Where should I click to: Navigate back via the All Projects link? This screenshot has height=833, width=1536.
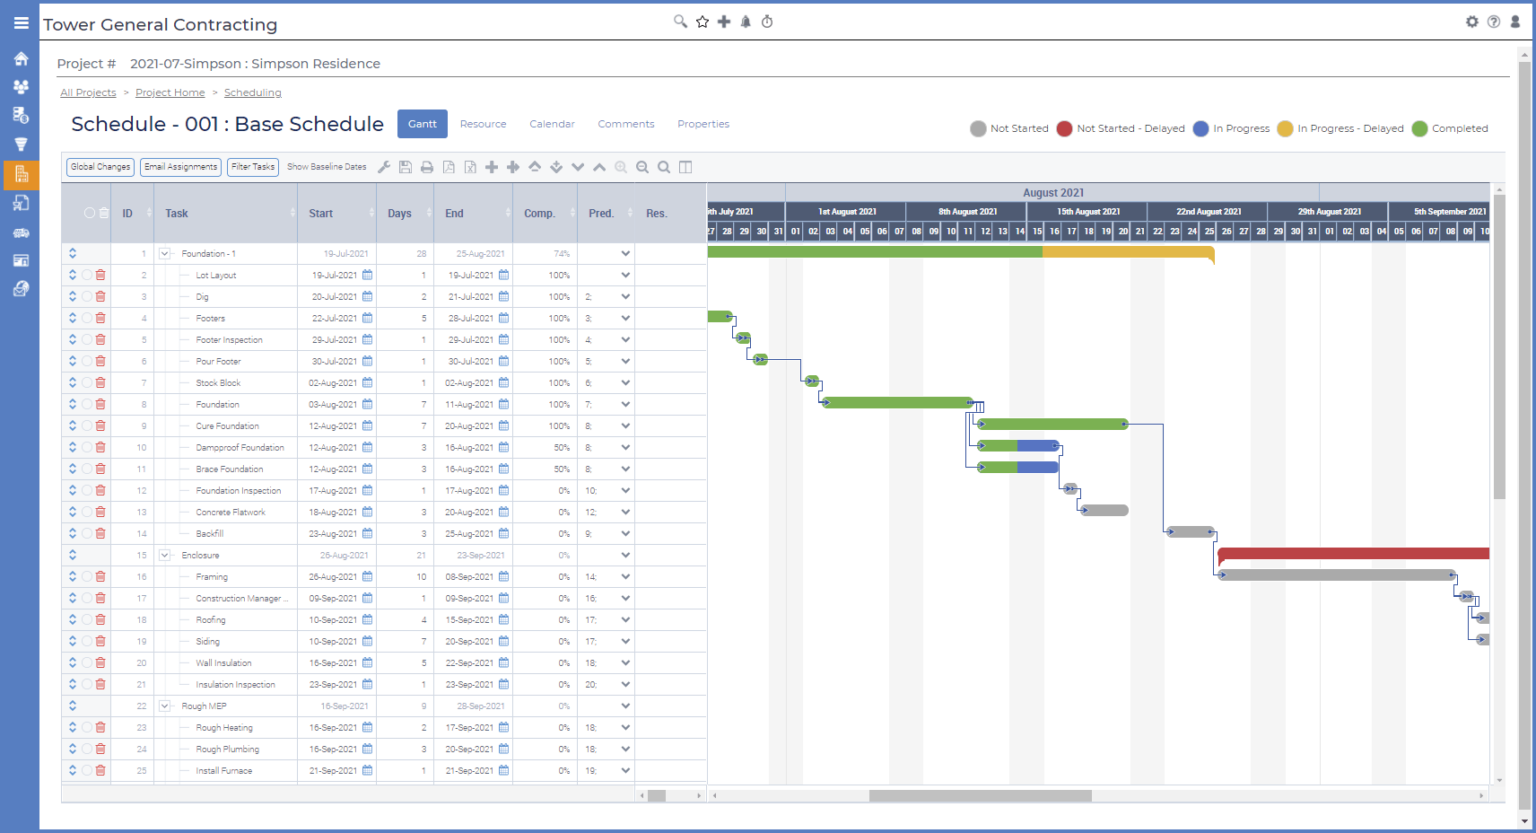coord(88,92)
